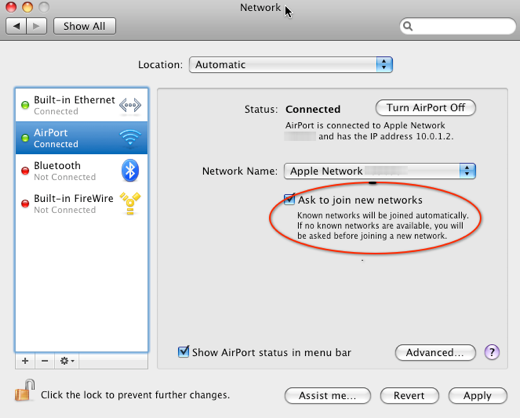Viewport: 520px width, 418px height.
Task: Open the gear action menu
Action: (x=67, y=361)
